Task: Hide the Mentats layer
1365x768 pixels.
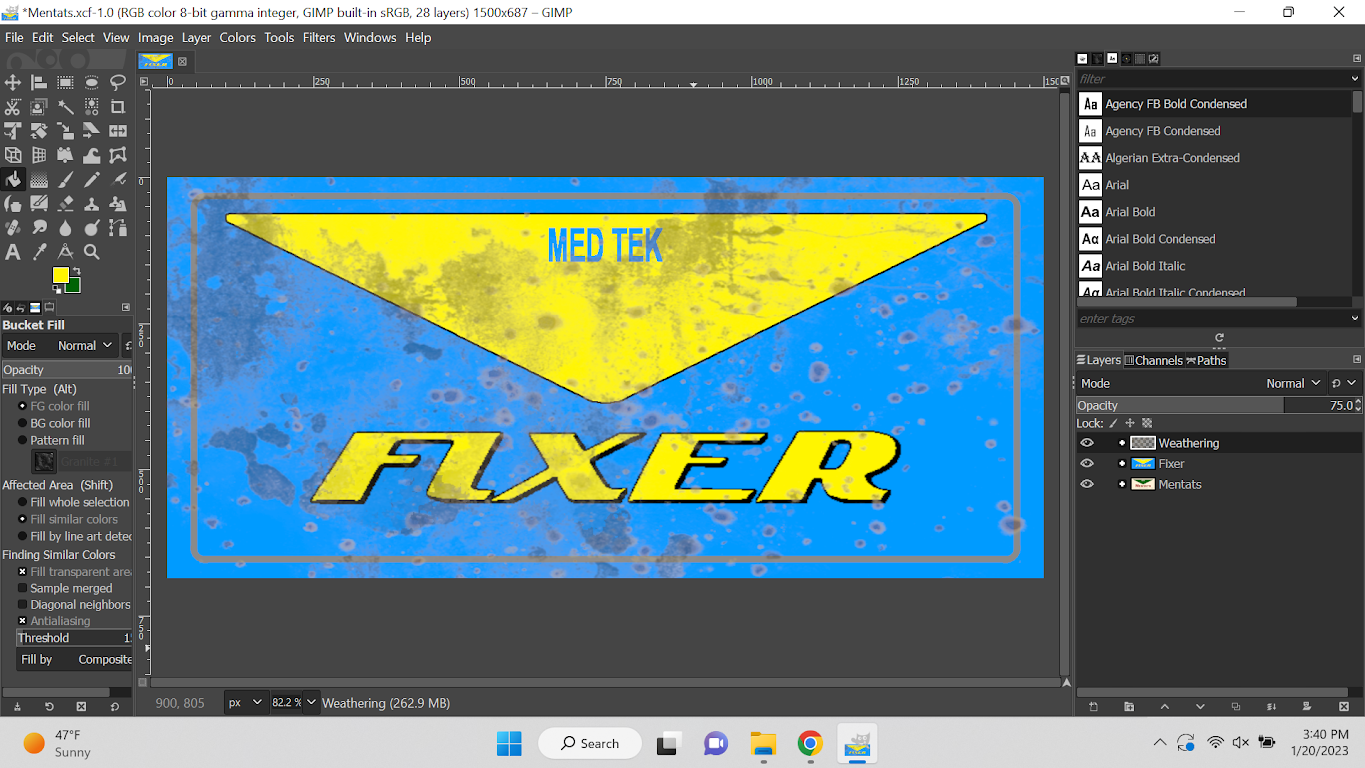Action: (x=1087, y=484)
